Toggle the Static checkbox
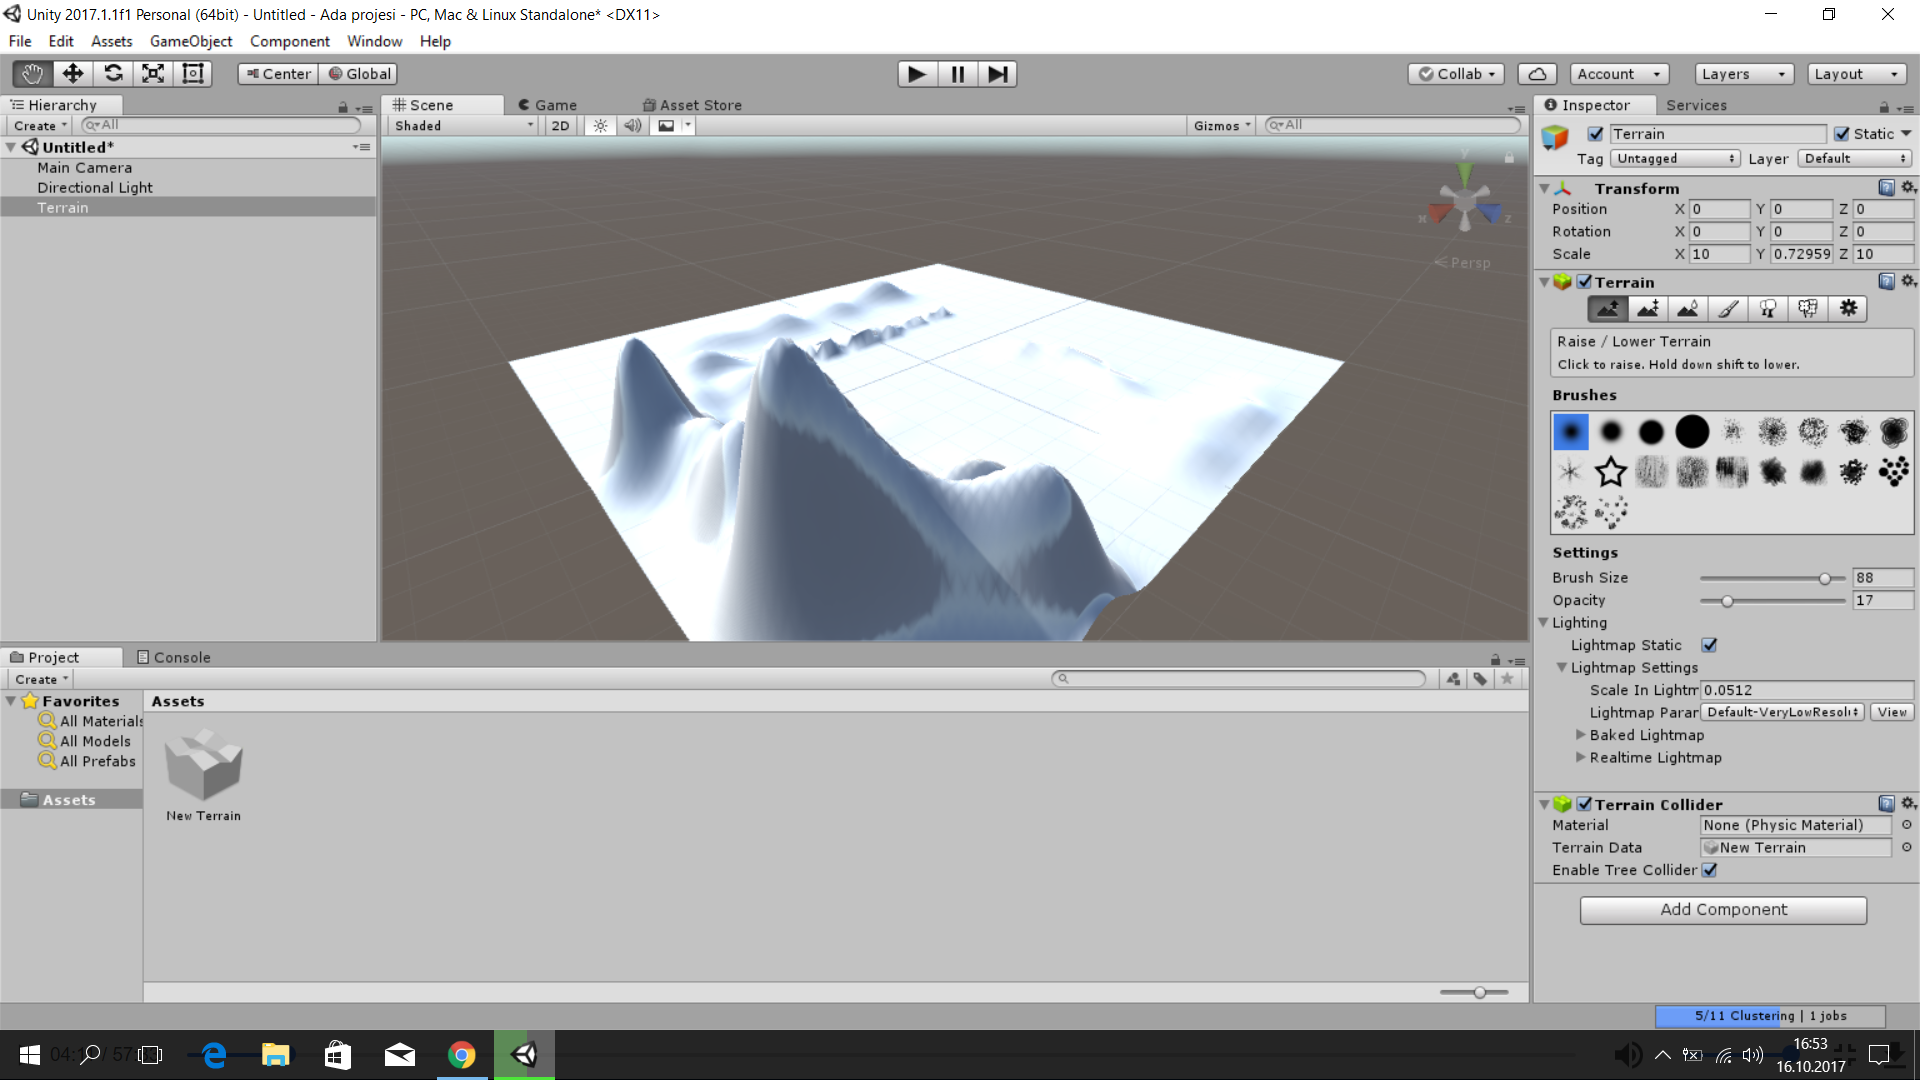1920x1080 pixels. pos(1842,134)
